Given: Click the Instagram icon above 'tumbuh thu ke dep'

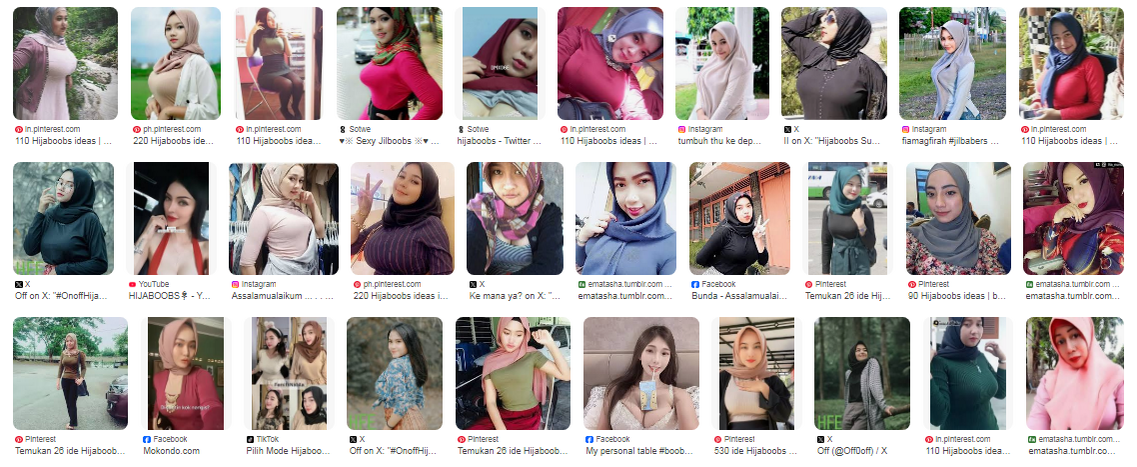Looking at the screenshot, I should point(682,129).
